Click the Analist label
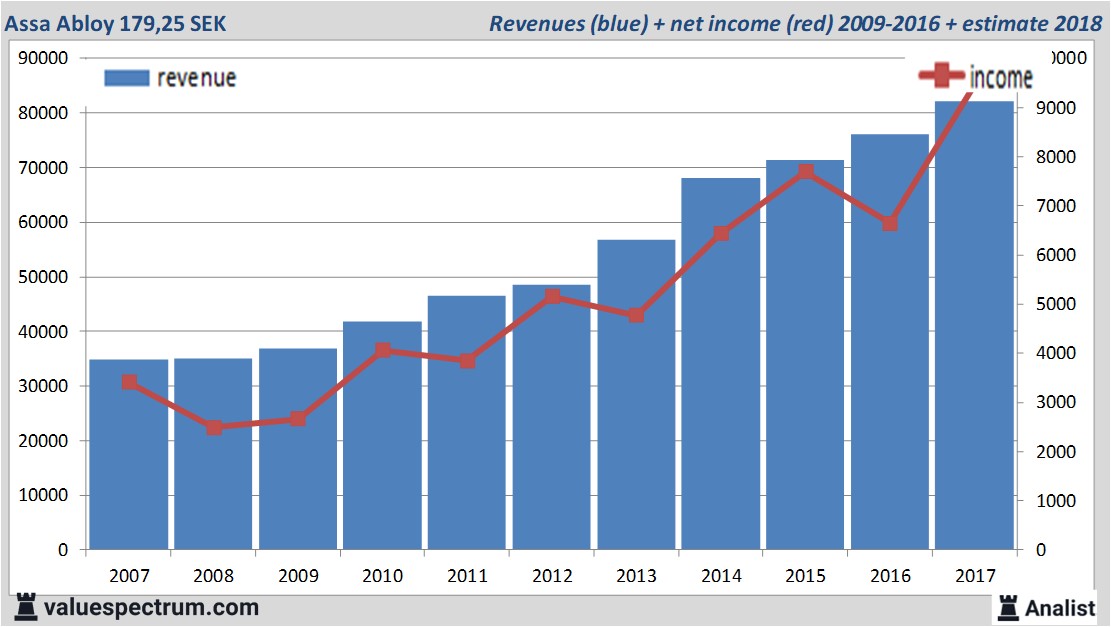Screen dimensions: 1111x627 (x=1060, y=608)
